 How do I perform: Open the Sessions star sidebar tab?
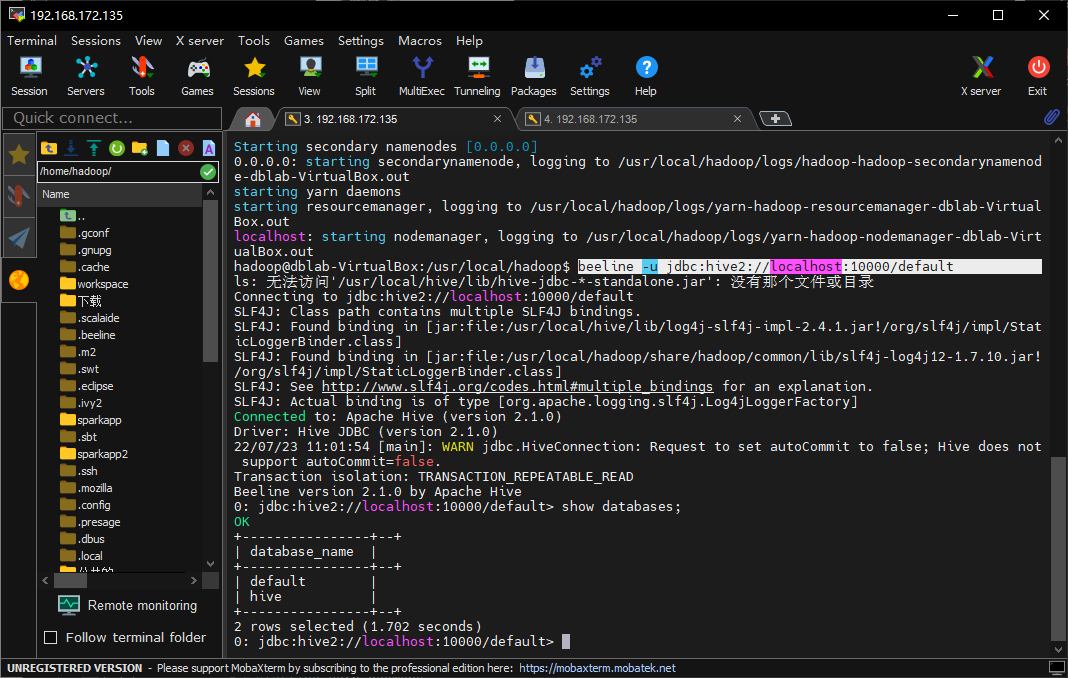(x=18, y=155)
